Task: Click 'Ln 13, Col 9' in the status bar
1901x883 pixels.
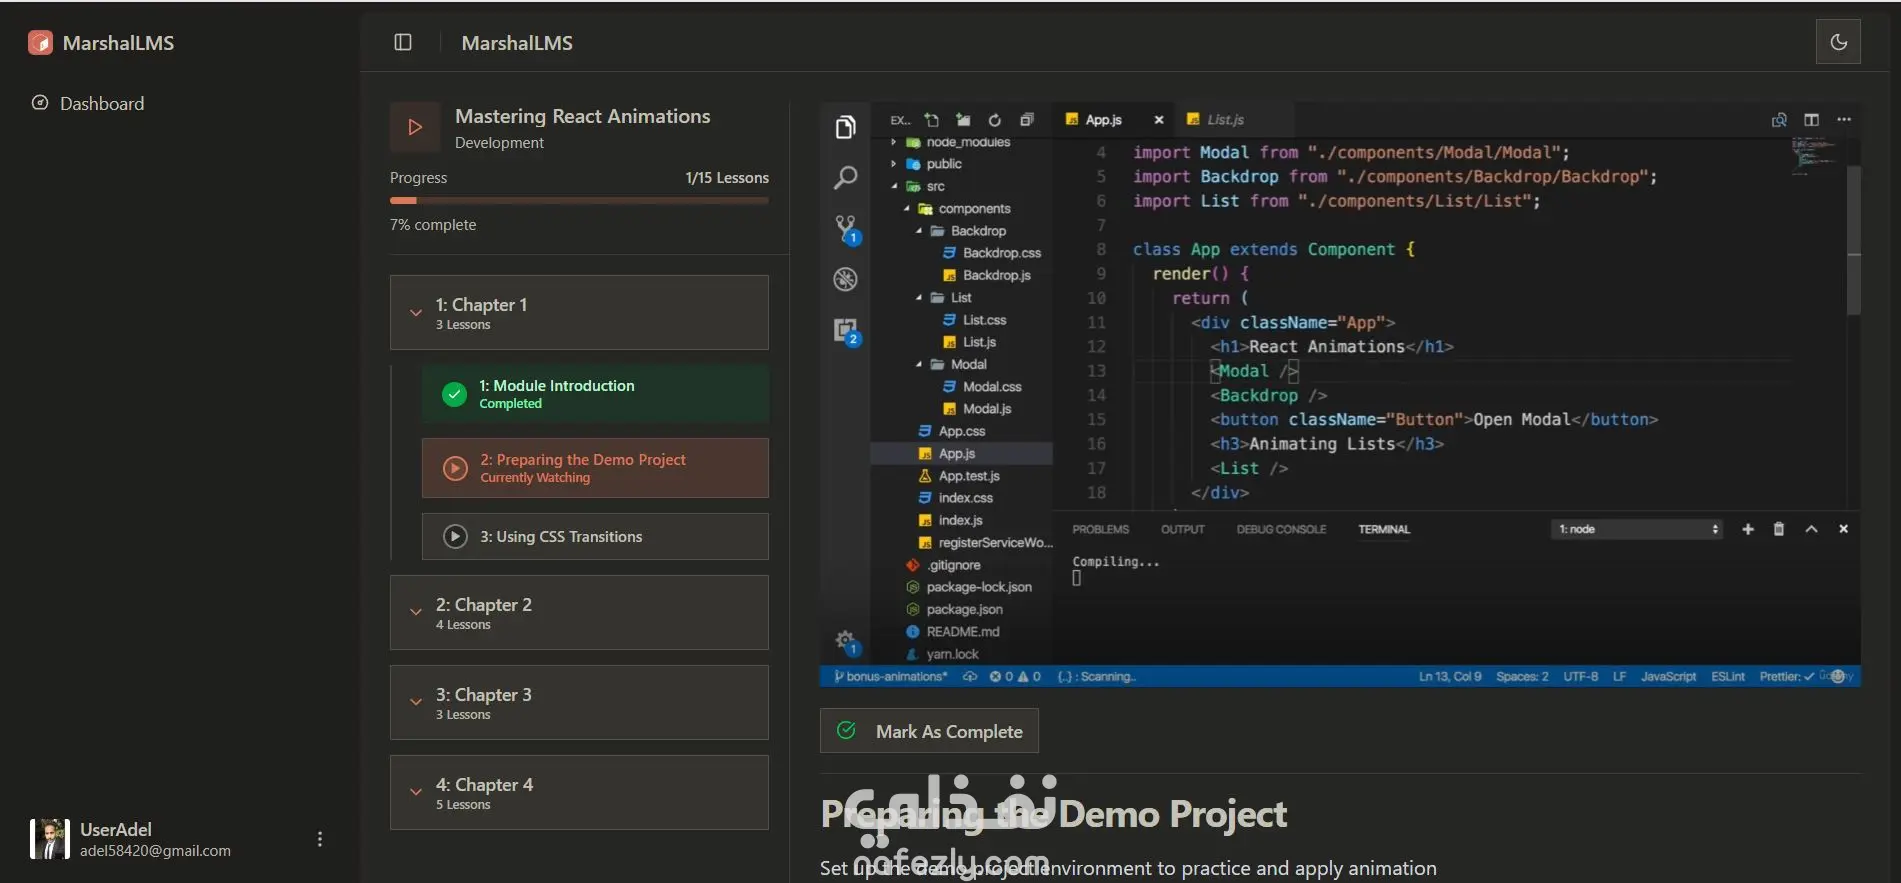Action: (1450, 677)
